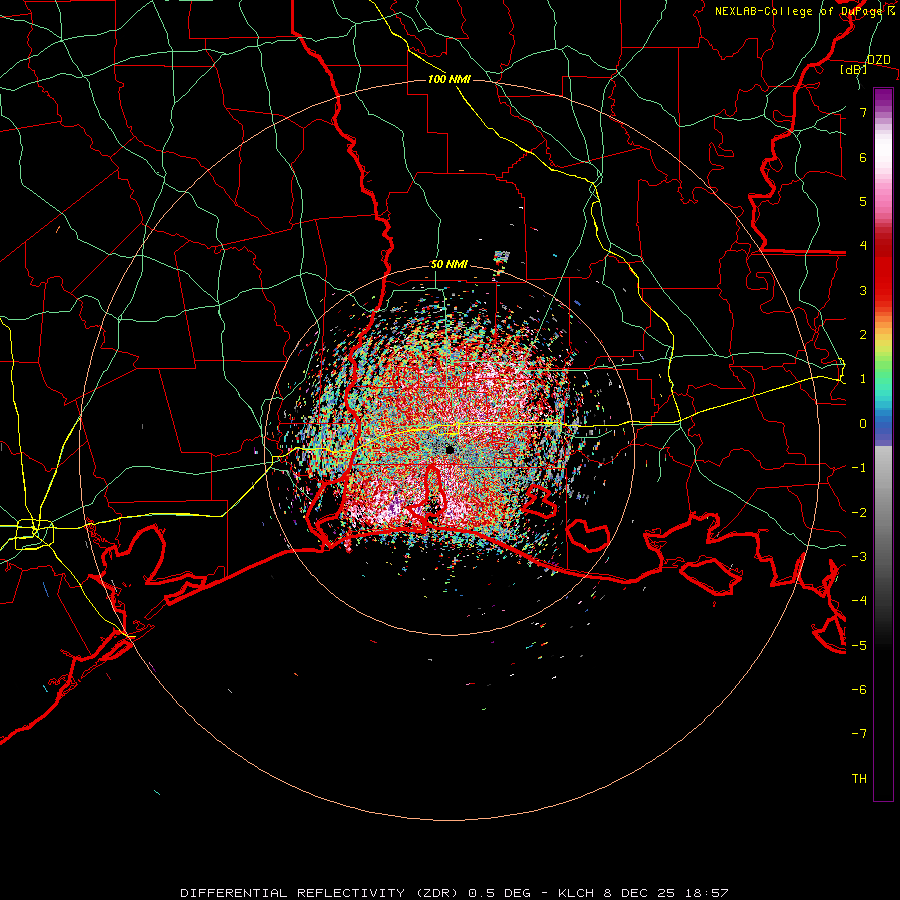This screenshot has width=900, height=900.
Task: Click the '7' value on the color scale
Action: click(x=863, y=112)
